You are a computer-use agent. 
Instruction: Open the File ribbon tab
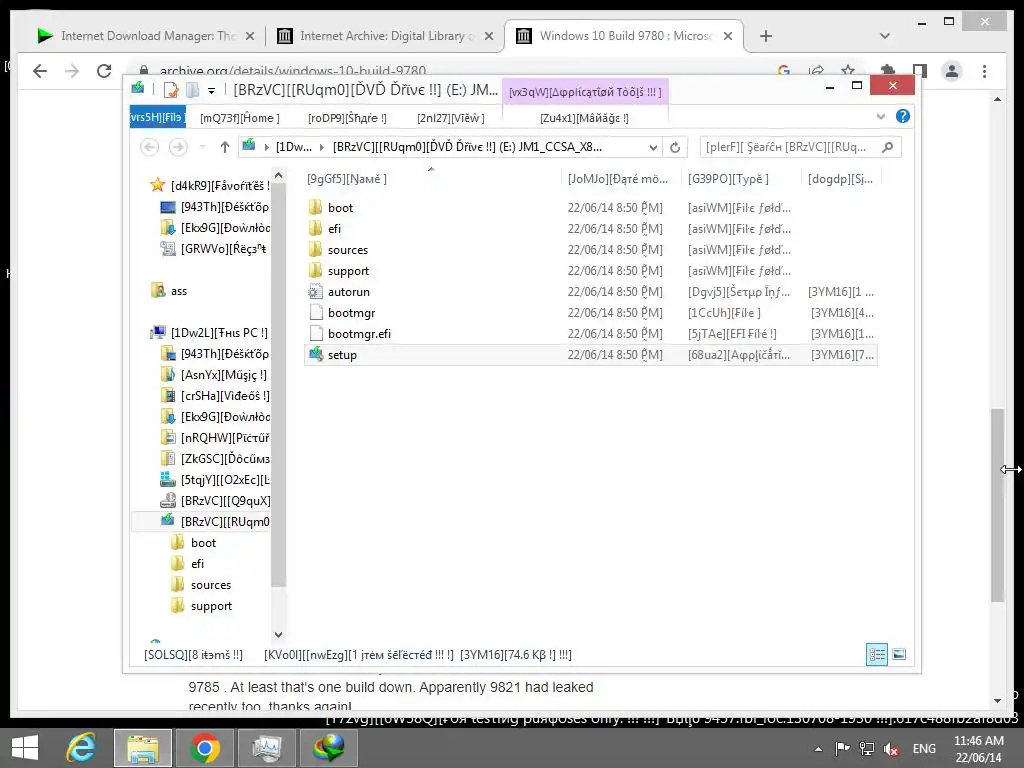point(157,118)
